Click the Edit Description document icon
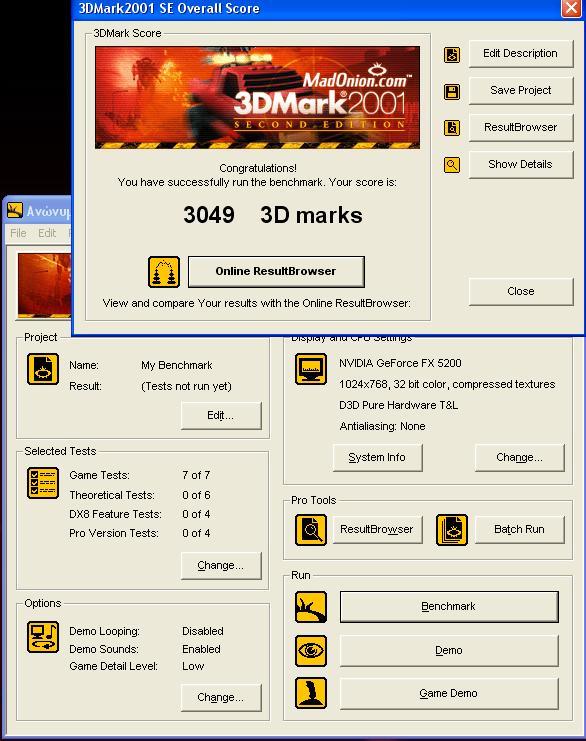This screenshot has width=586, height=741. pos(452,55)
